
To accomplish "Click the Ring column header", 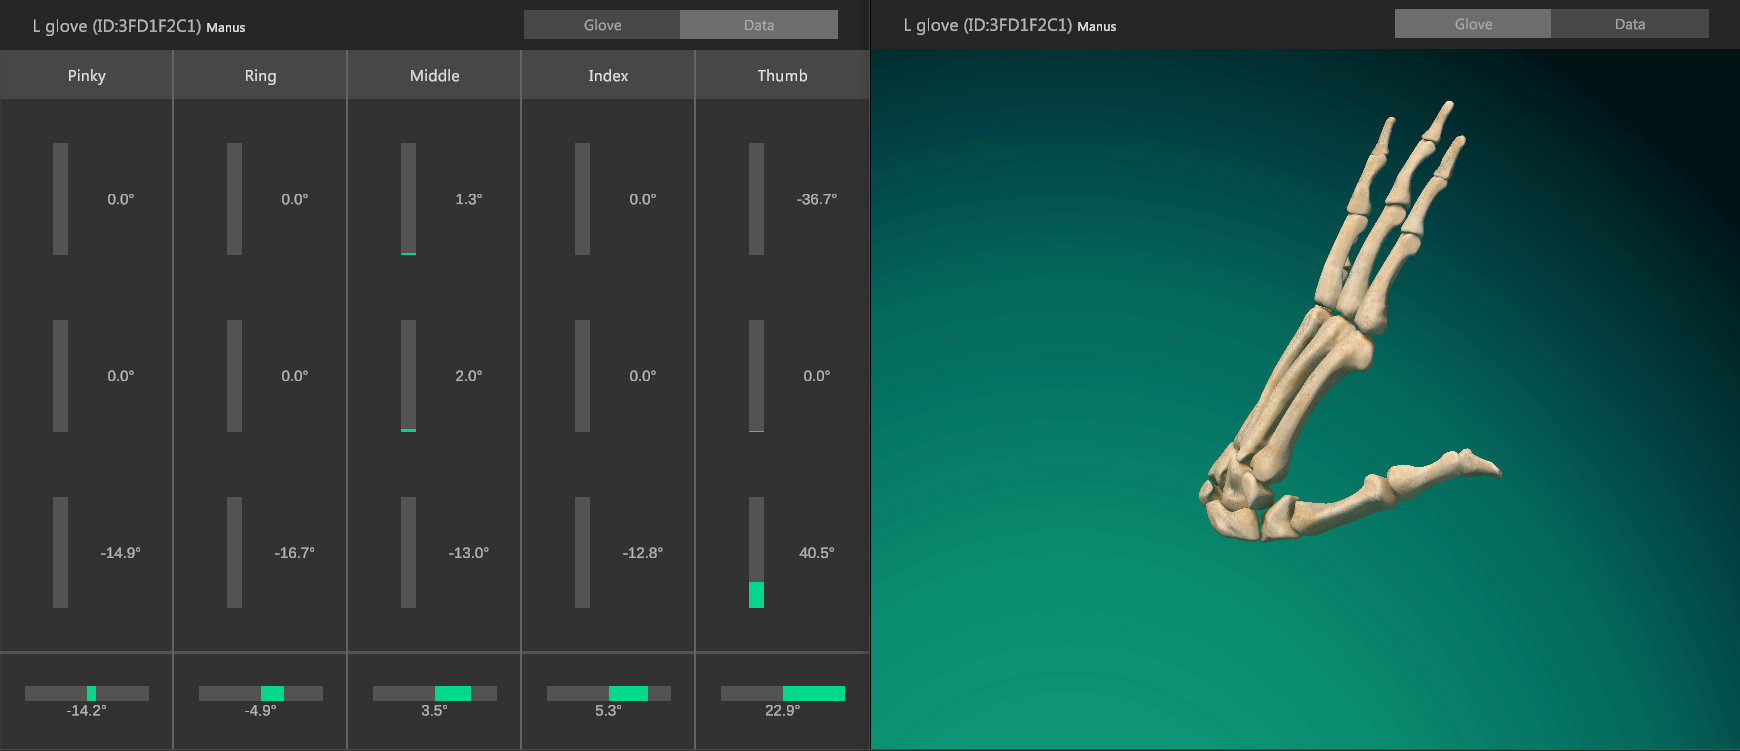I will (260, 76).
